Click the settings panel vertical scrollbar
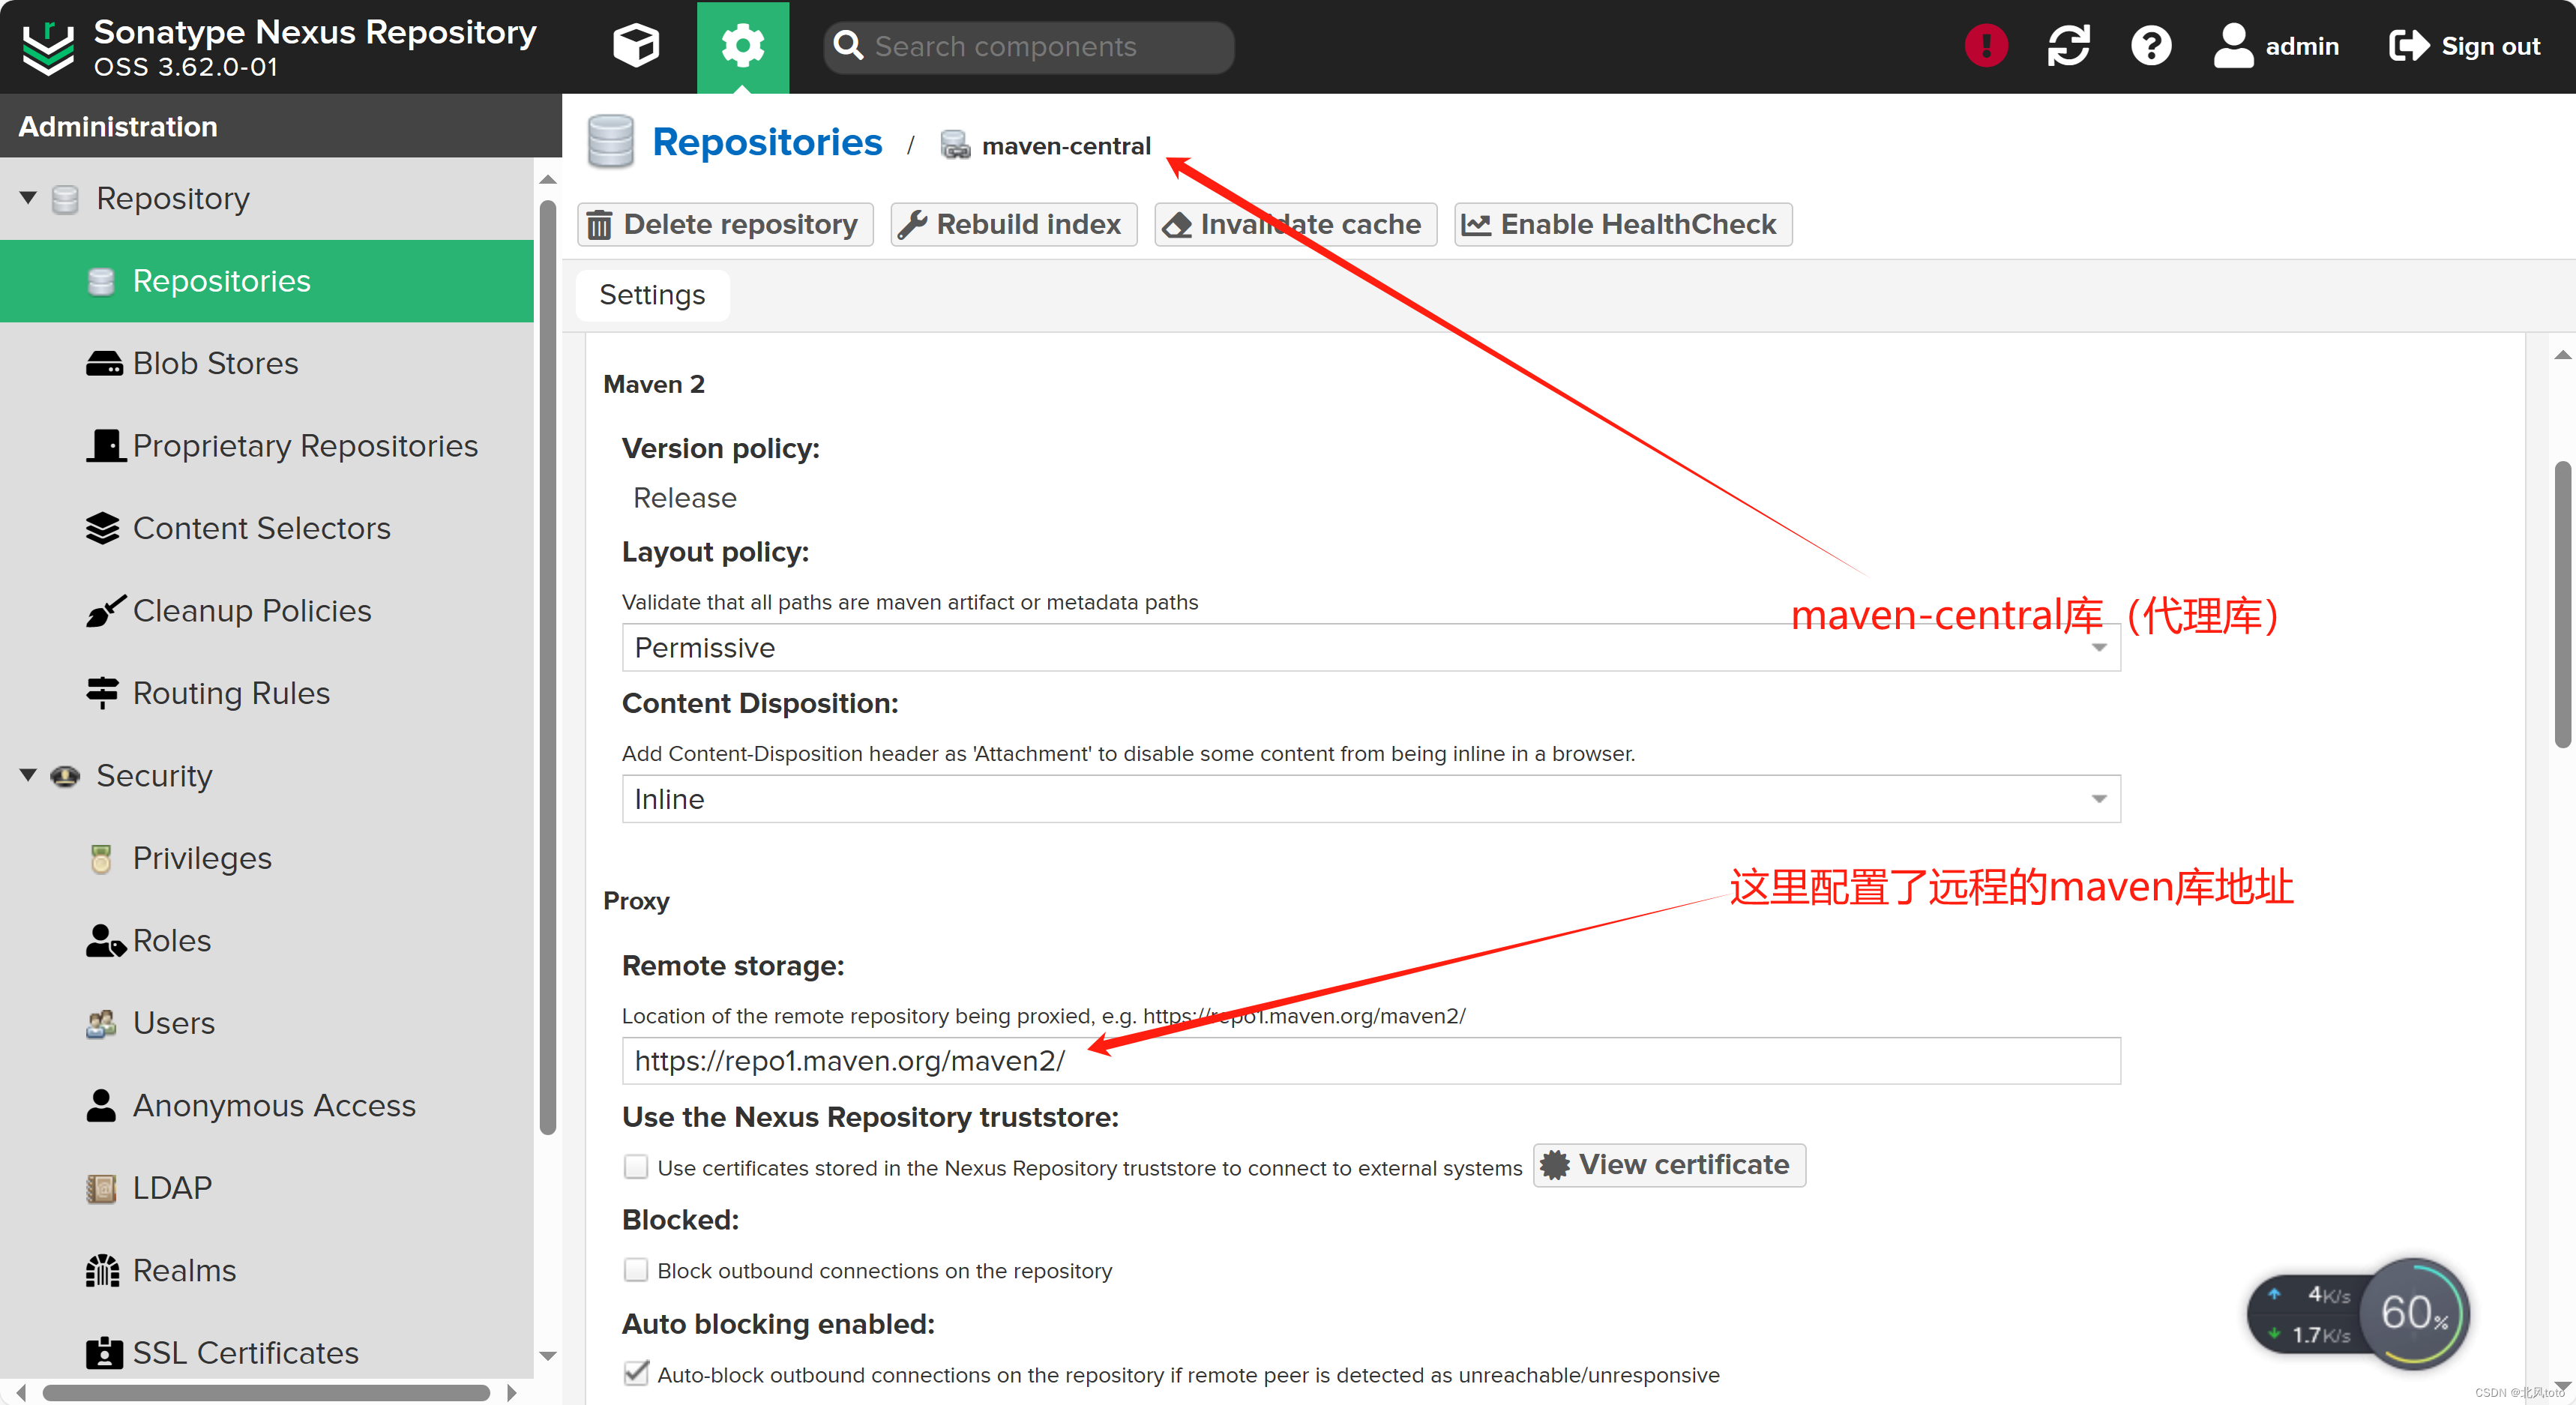The width and height of the screenshot is (2576, 1405). (x=2563, y=605)
